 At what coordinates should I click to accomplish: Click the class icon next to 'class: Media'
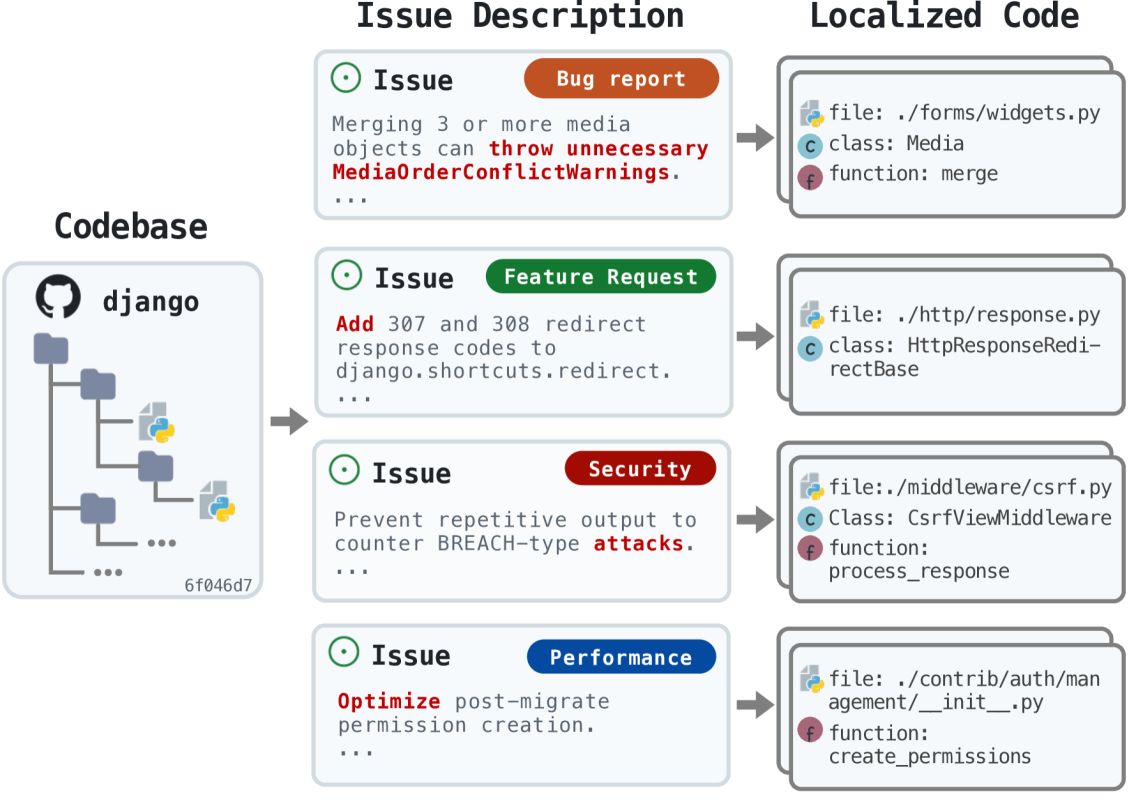click(x=810, y=146)
